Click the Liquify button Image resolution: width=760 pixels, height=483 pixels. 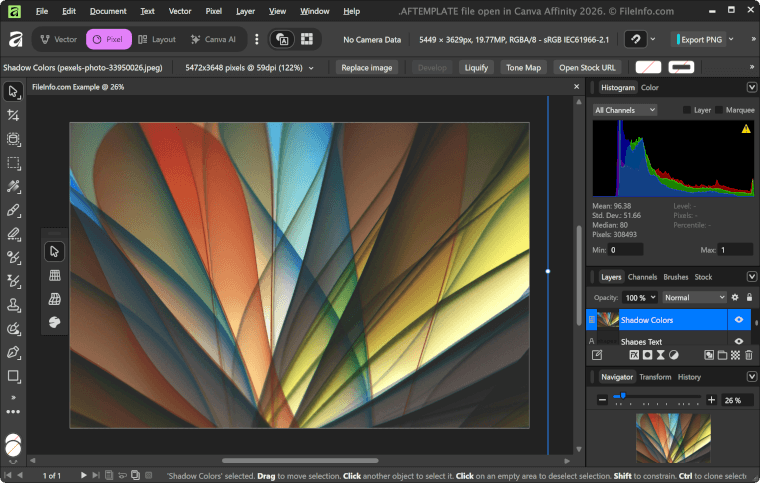click(476, 68)
